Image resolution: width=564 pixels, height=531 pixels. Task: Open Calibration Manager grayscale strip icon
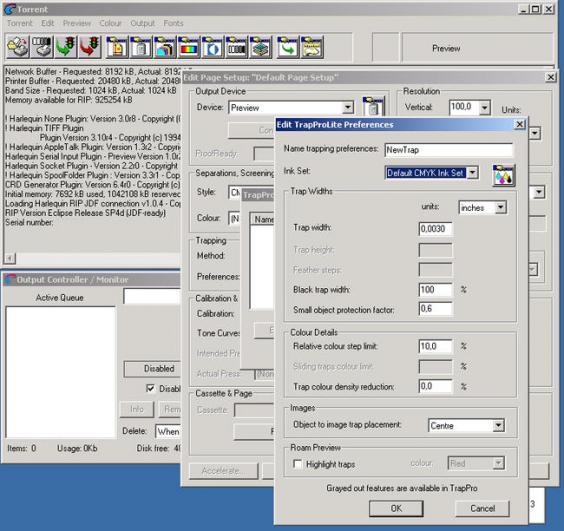click(x=236, y=47)
